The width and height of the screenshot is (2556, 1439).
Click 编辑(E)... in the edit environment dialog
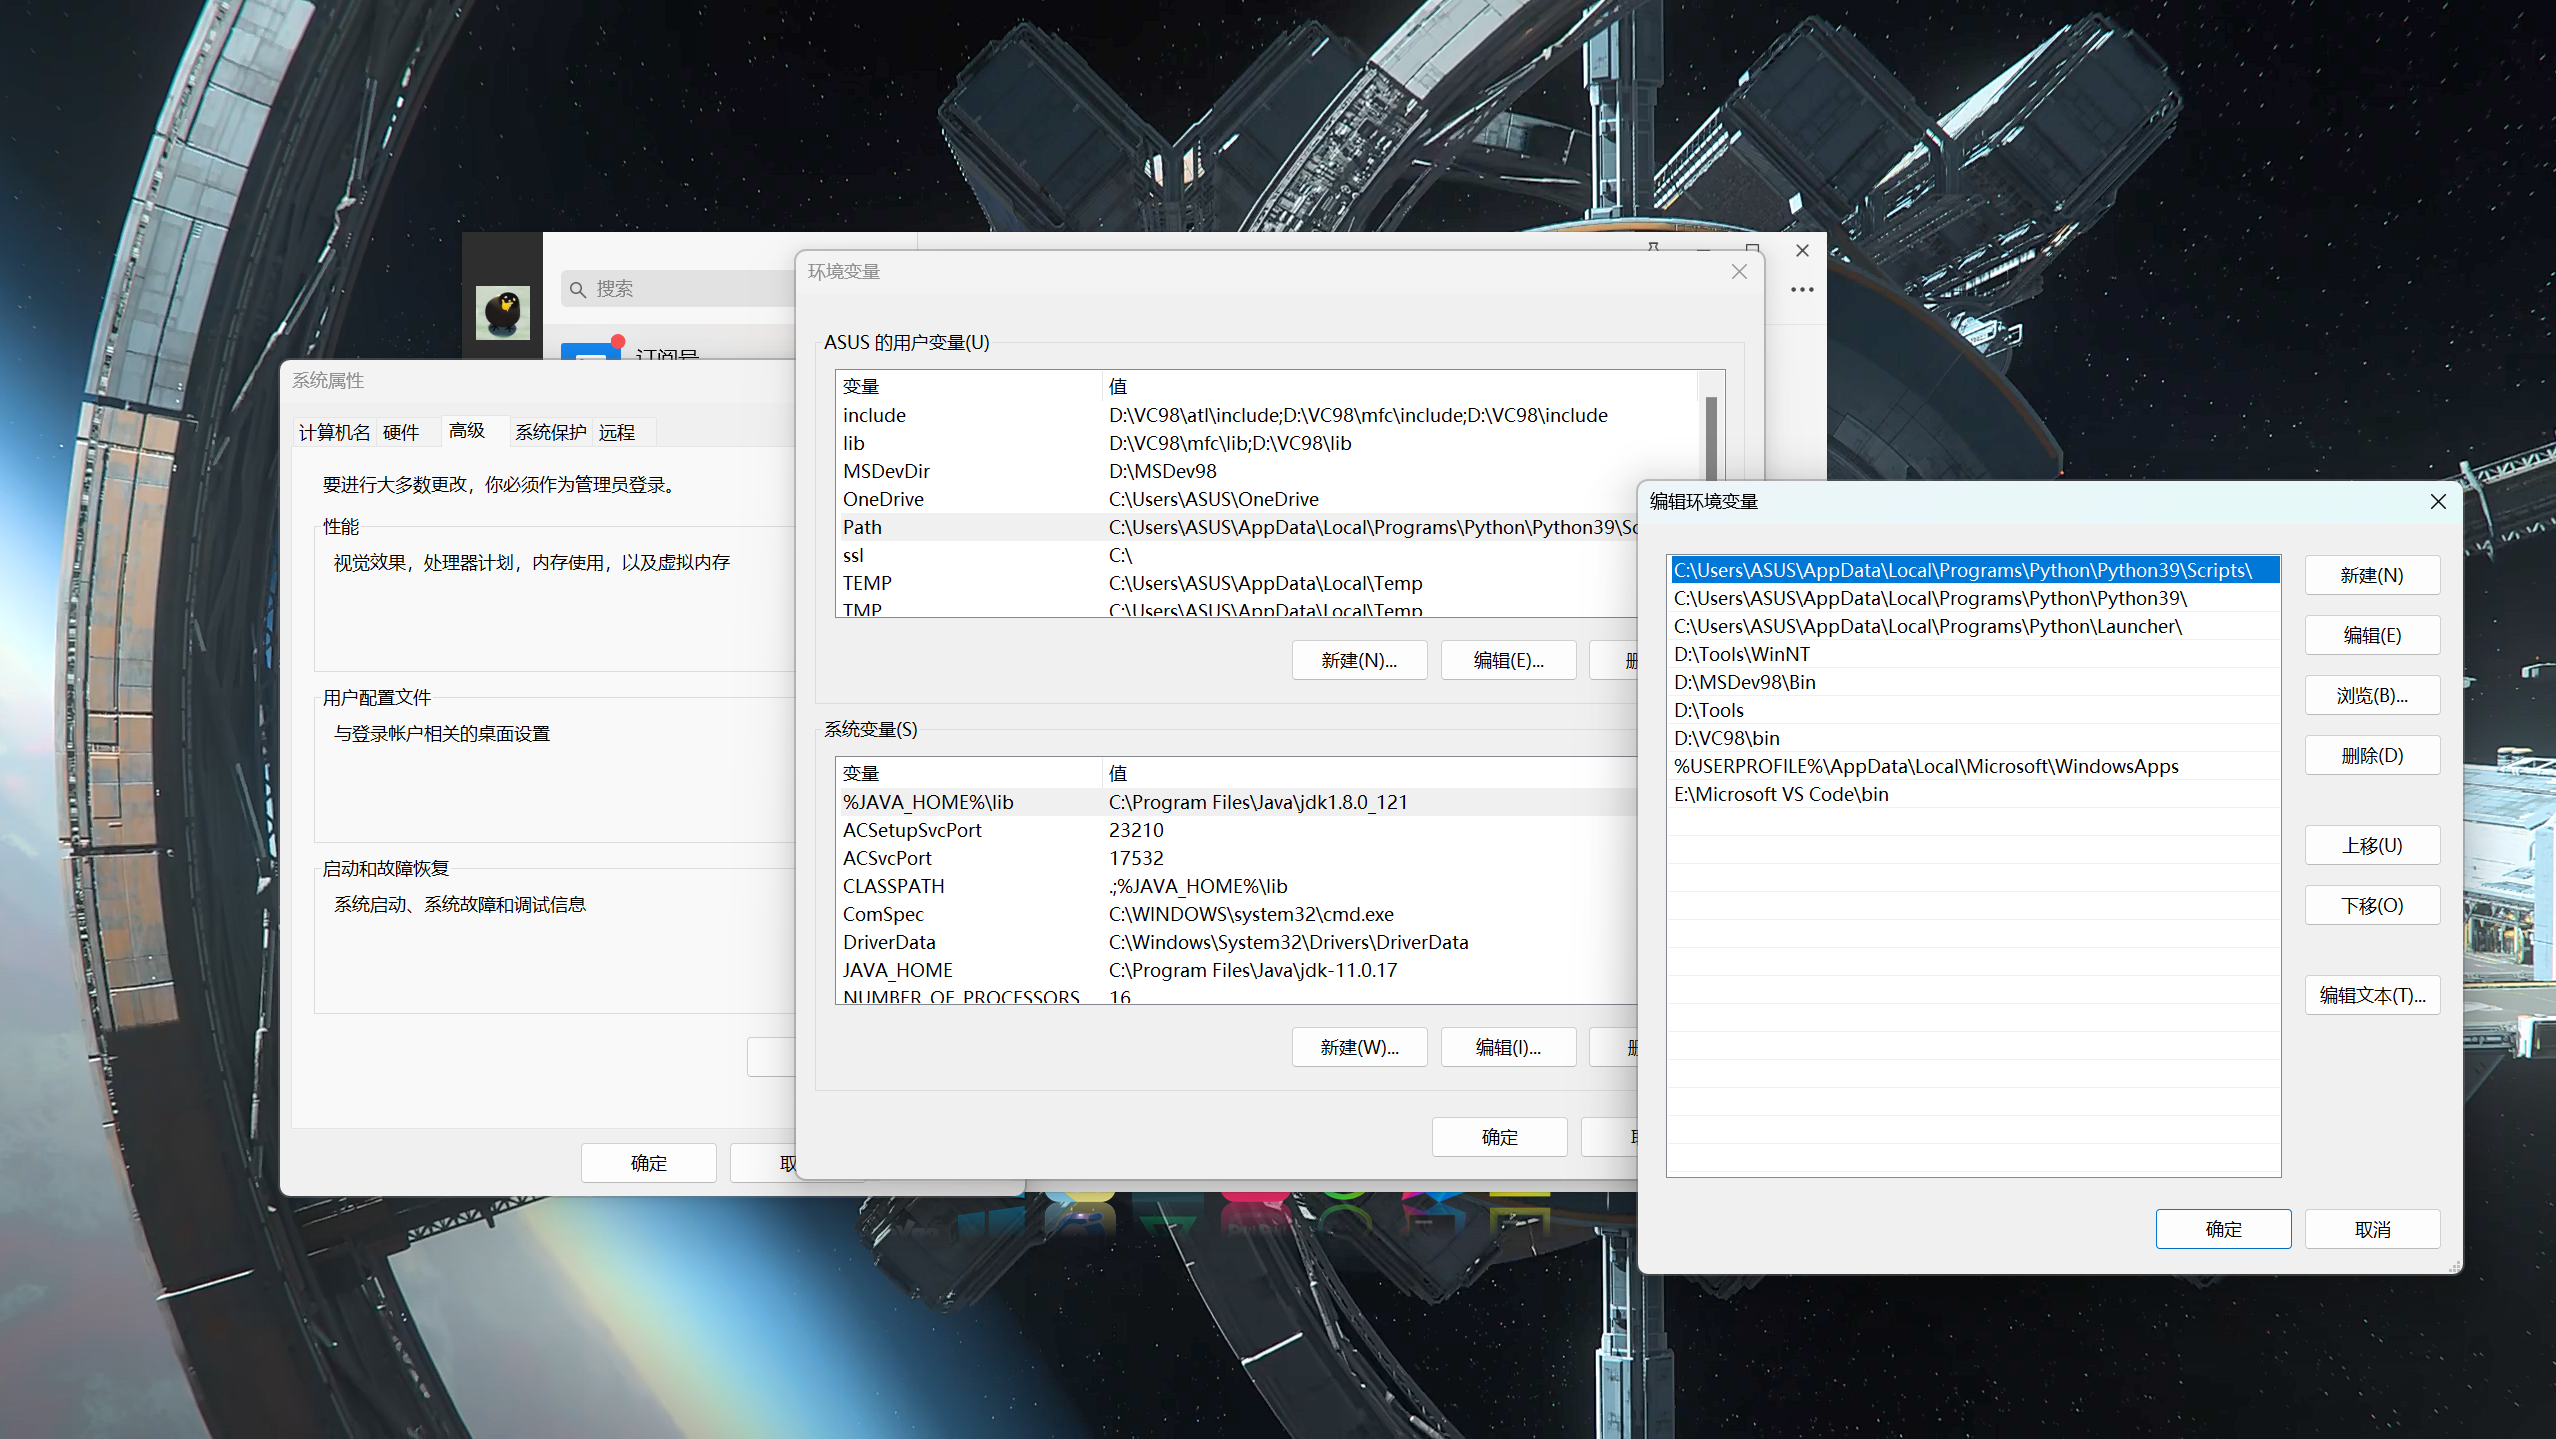[x=2372, y=634]
